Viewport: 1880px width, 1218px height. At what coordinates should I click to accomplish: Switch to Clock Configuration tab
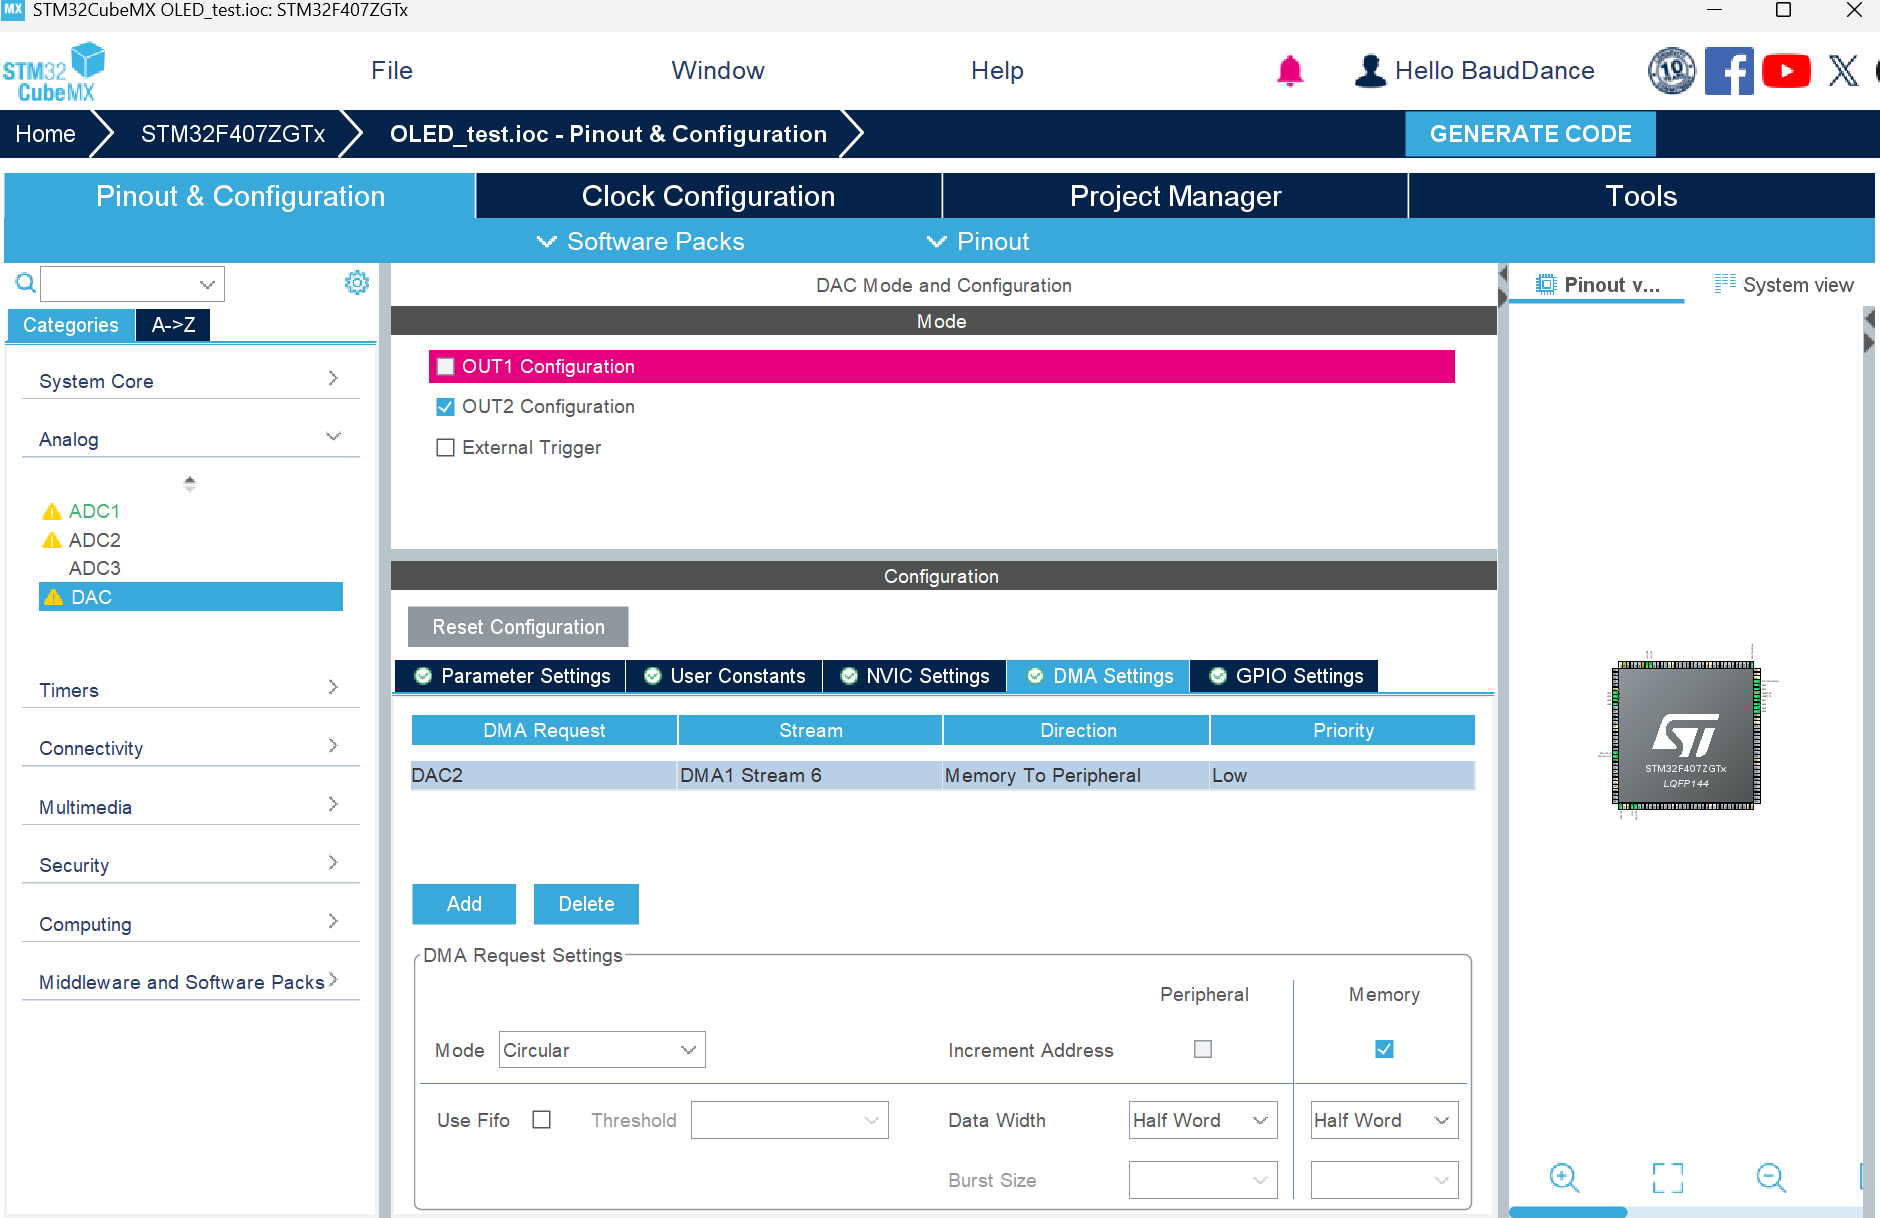[708, 196]
